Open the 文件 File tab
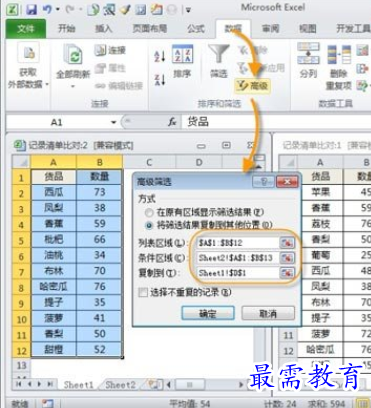The width and height of the screenshot is (371, 408). [26, 29]
